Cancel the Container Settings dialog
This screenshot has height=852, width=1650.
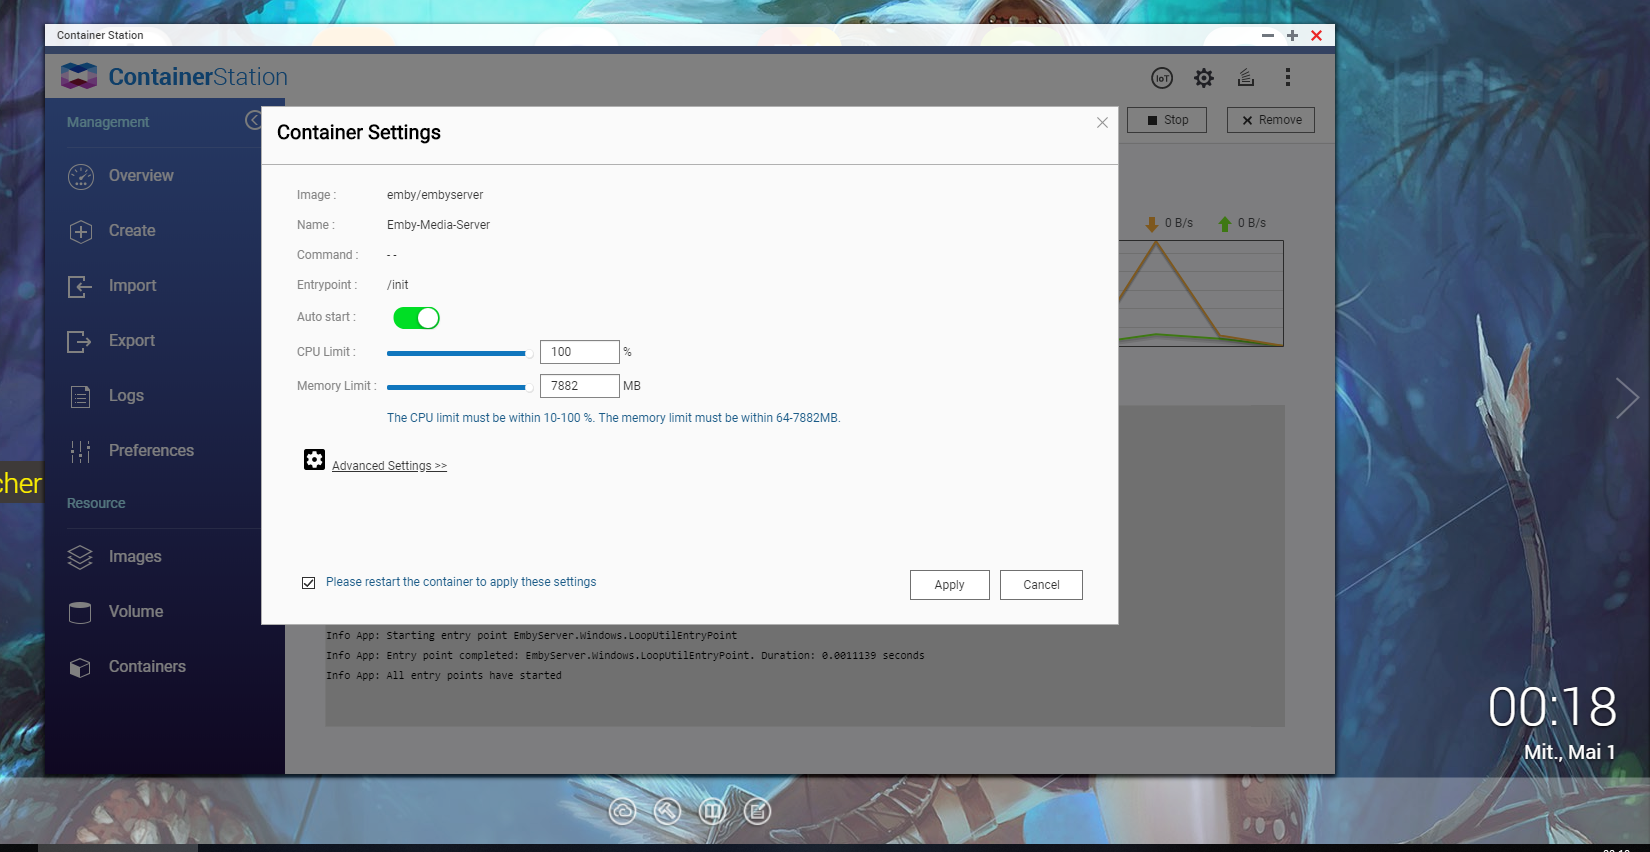pyautogui.click(x=1041, y=585)
